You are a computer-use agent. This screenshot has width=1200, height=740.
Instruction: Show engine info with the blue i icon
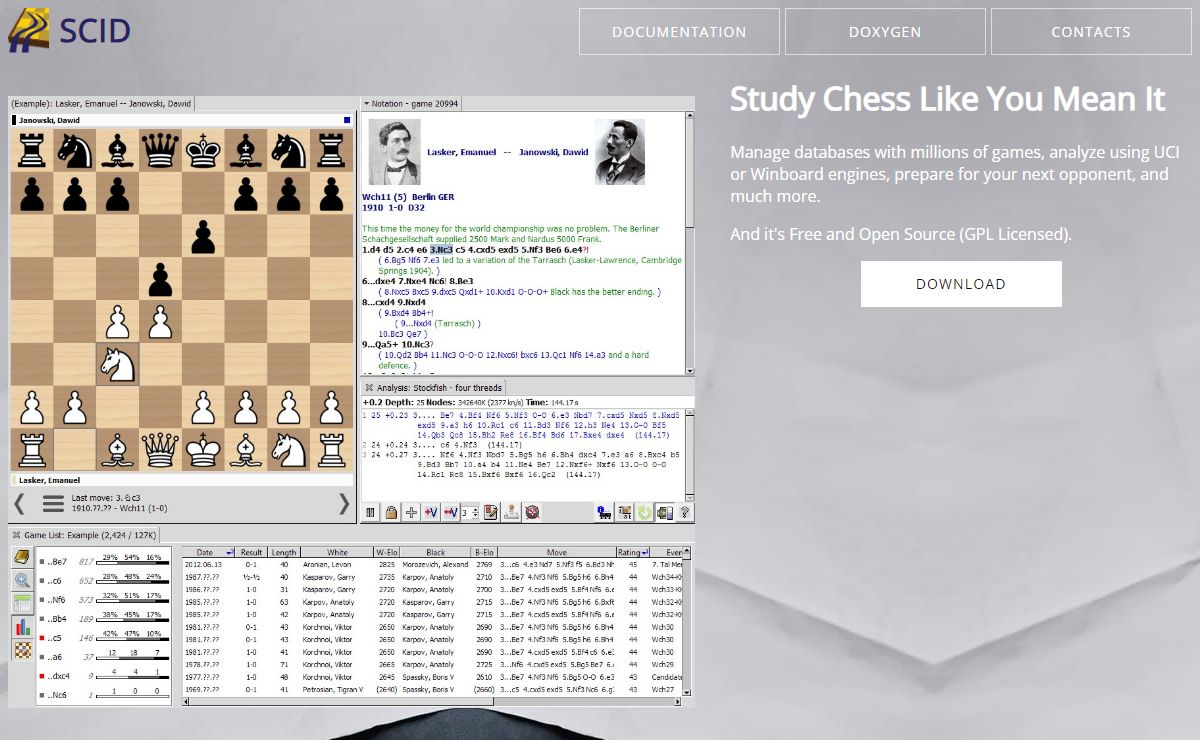point(604,512)
